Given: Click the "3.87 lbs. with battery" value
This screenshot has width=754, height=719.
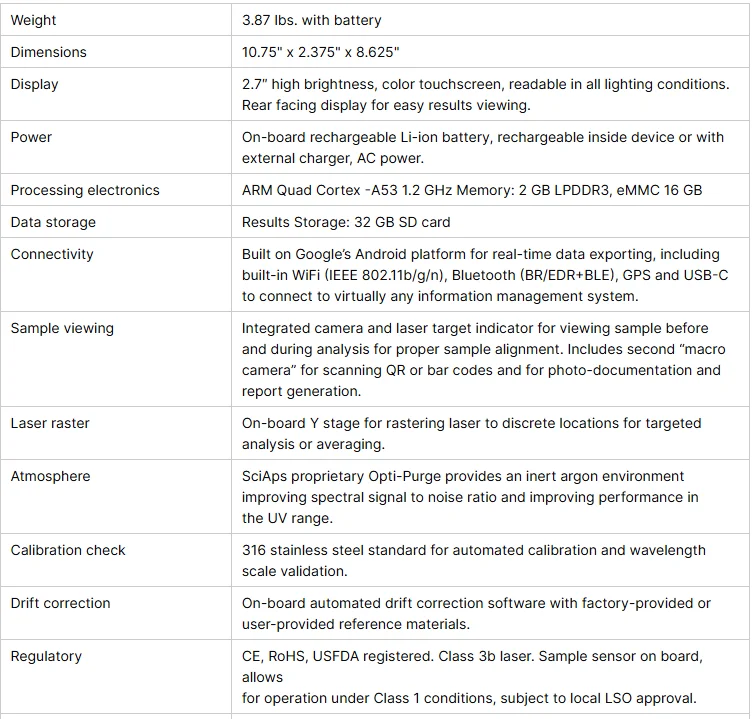Looking at the screenshot, I should click(x=312, y=20).
